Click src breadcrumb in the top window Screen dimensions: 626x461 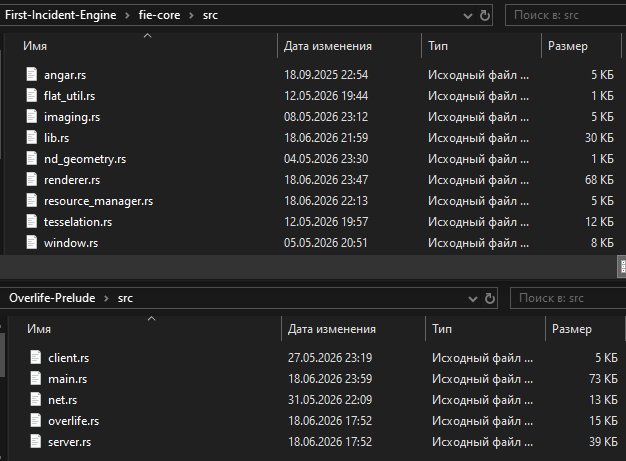coord(210,15)
